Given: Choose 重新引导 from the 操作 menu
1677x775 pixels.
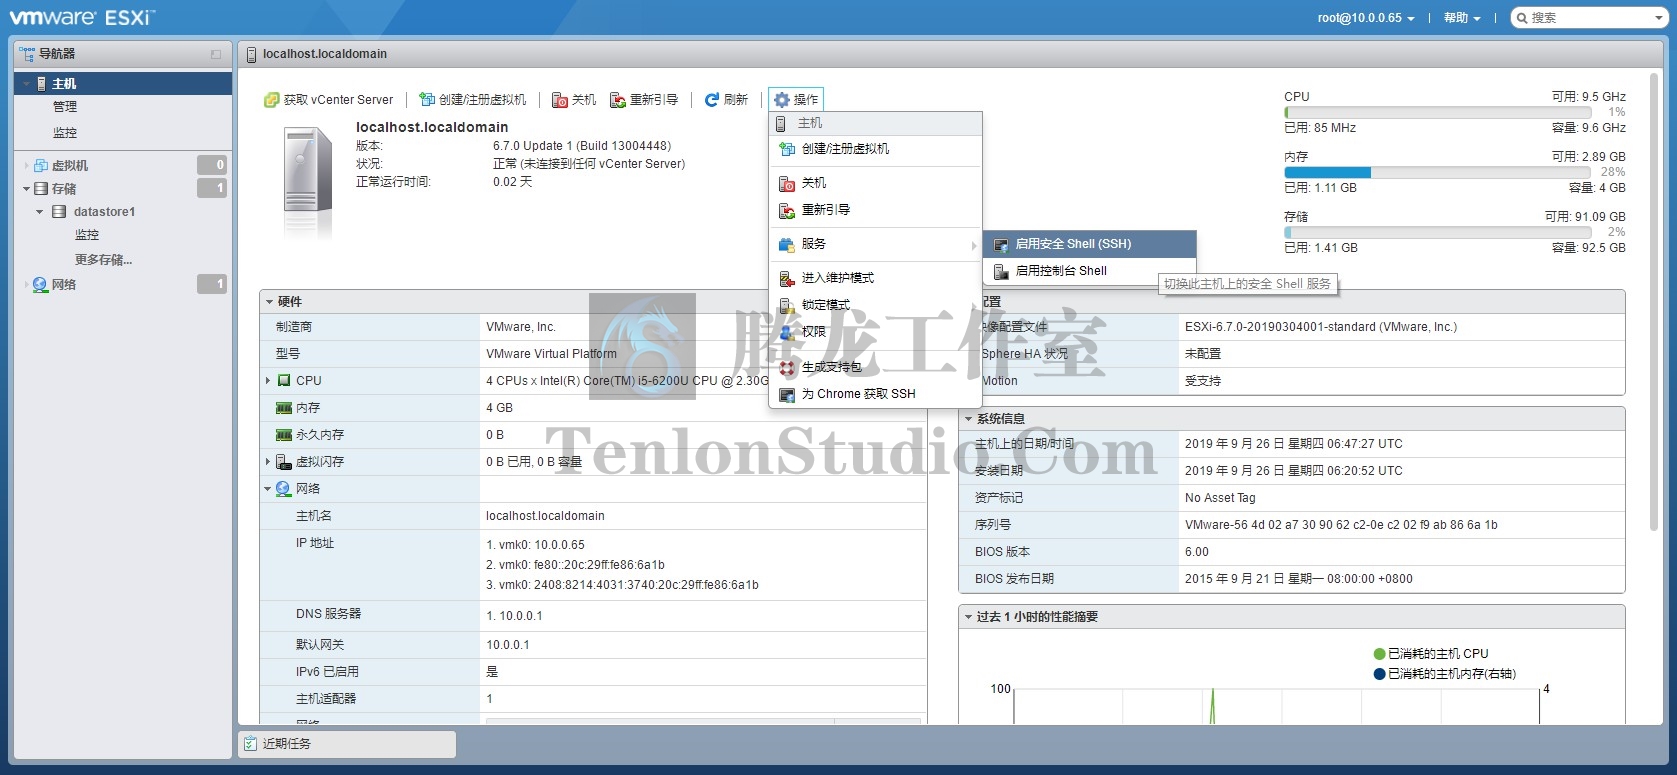Looking at the screenshot, I should click(875, 210).
